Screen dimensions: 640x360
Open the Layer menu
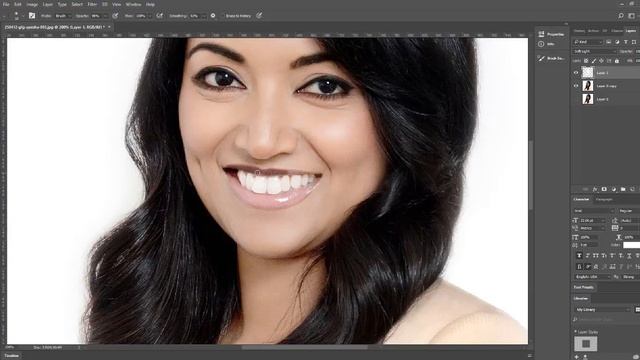click(x=48, y=4)
